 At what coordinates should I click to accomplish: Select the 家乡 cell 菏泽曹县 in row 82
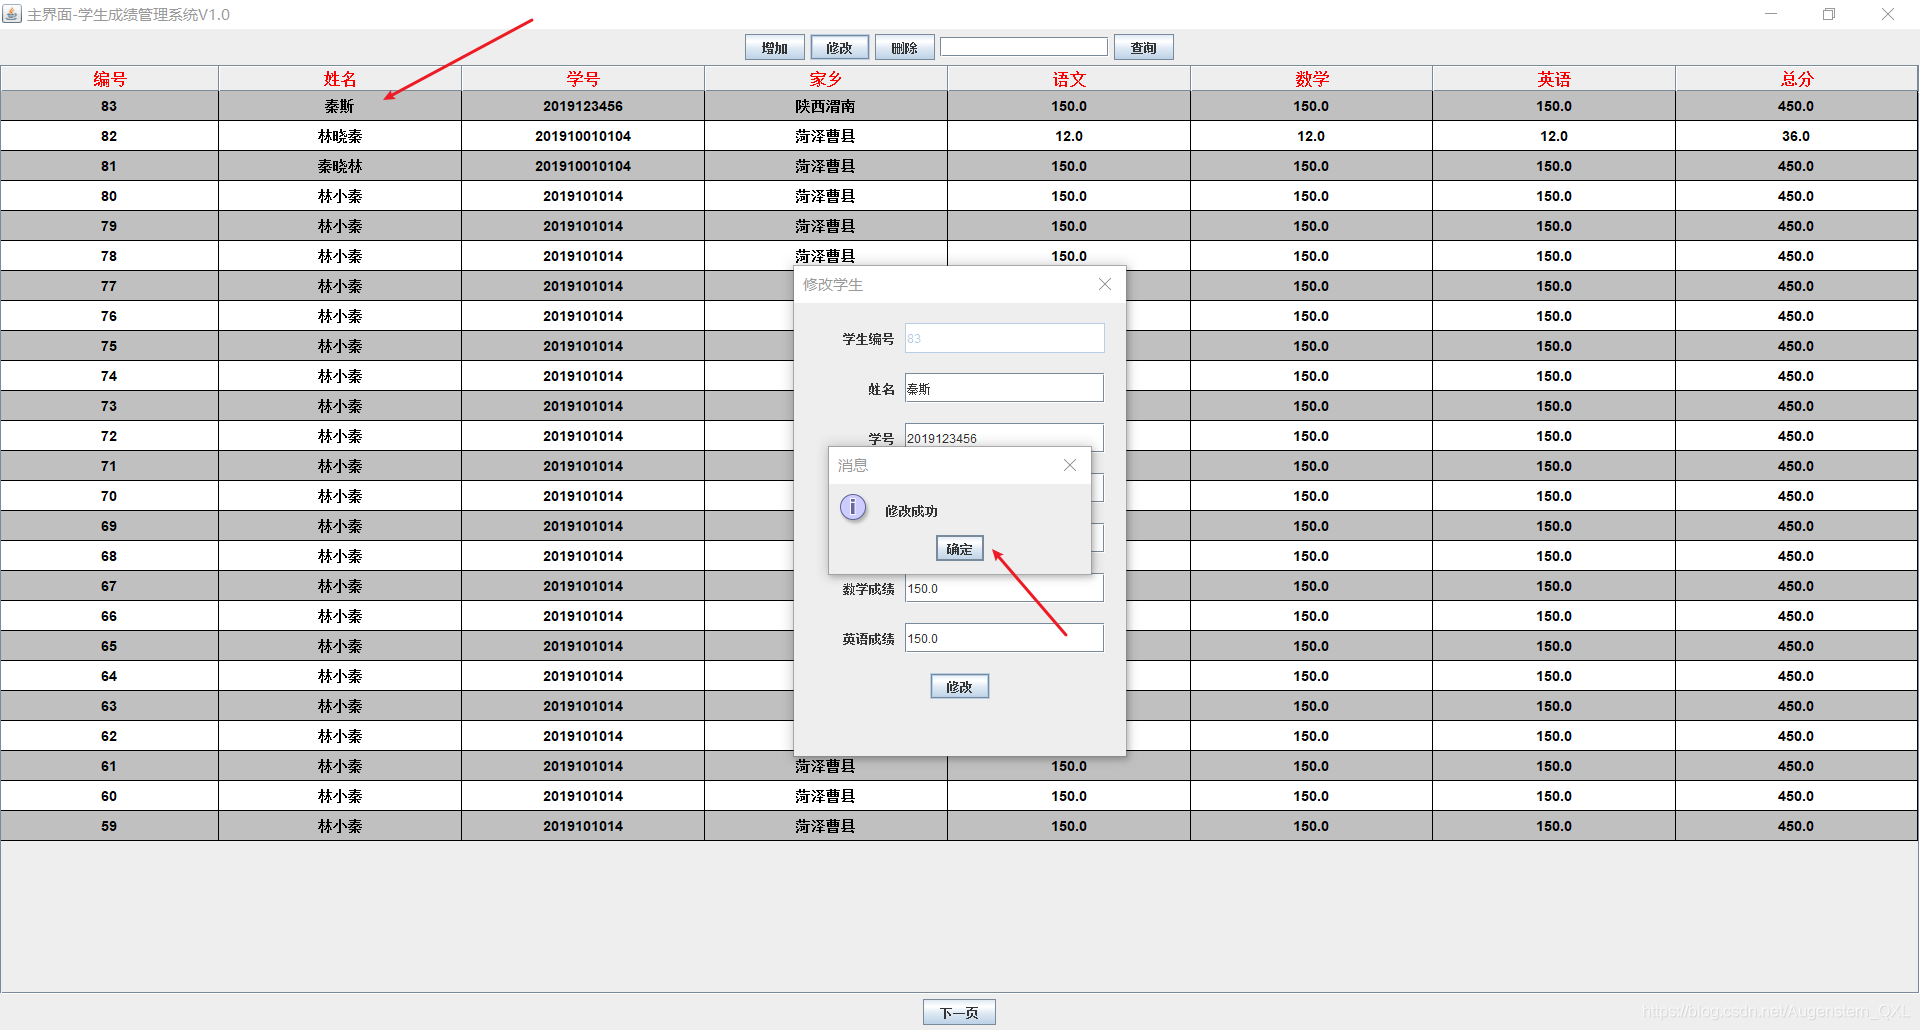tap(826, 136)
